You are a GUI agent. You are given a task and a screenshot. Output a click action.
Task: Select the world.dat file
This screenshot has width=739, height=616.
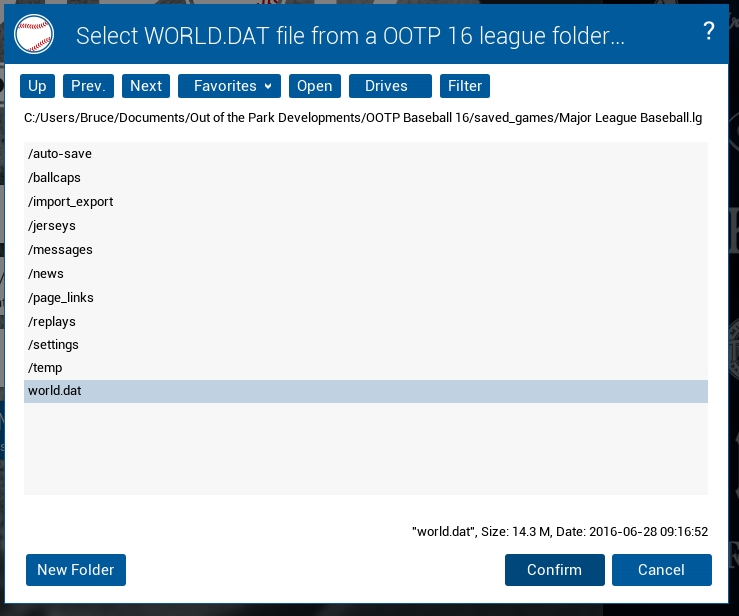click(55, 391)
